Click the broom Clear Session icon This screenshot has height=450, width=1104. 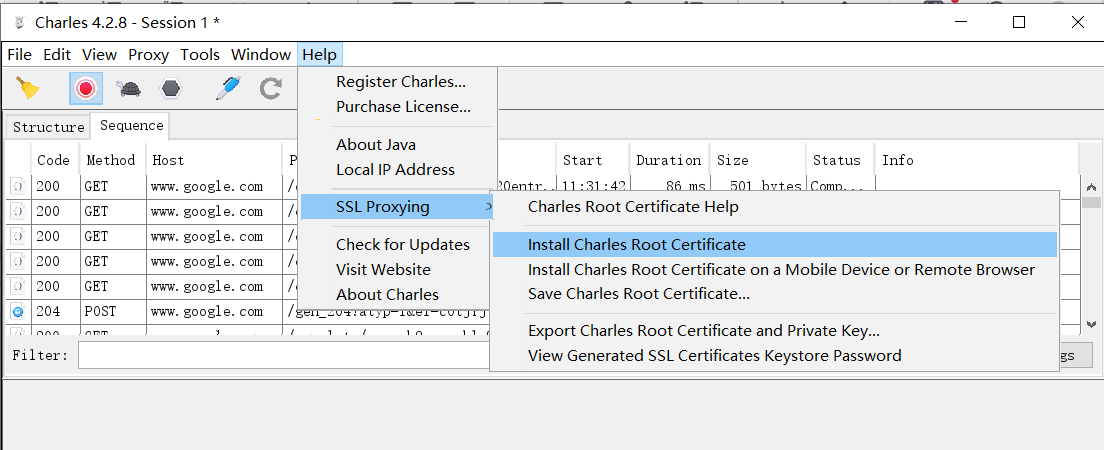click(27, 88)
